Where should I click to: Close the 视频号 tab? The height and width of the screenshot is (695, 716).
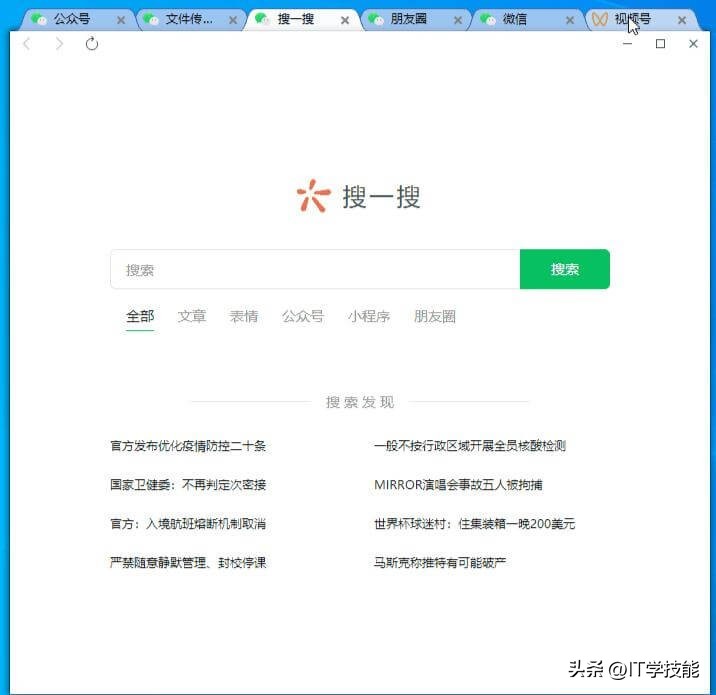pyautogui.click(x=682, y=20)
